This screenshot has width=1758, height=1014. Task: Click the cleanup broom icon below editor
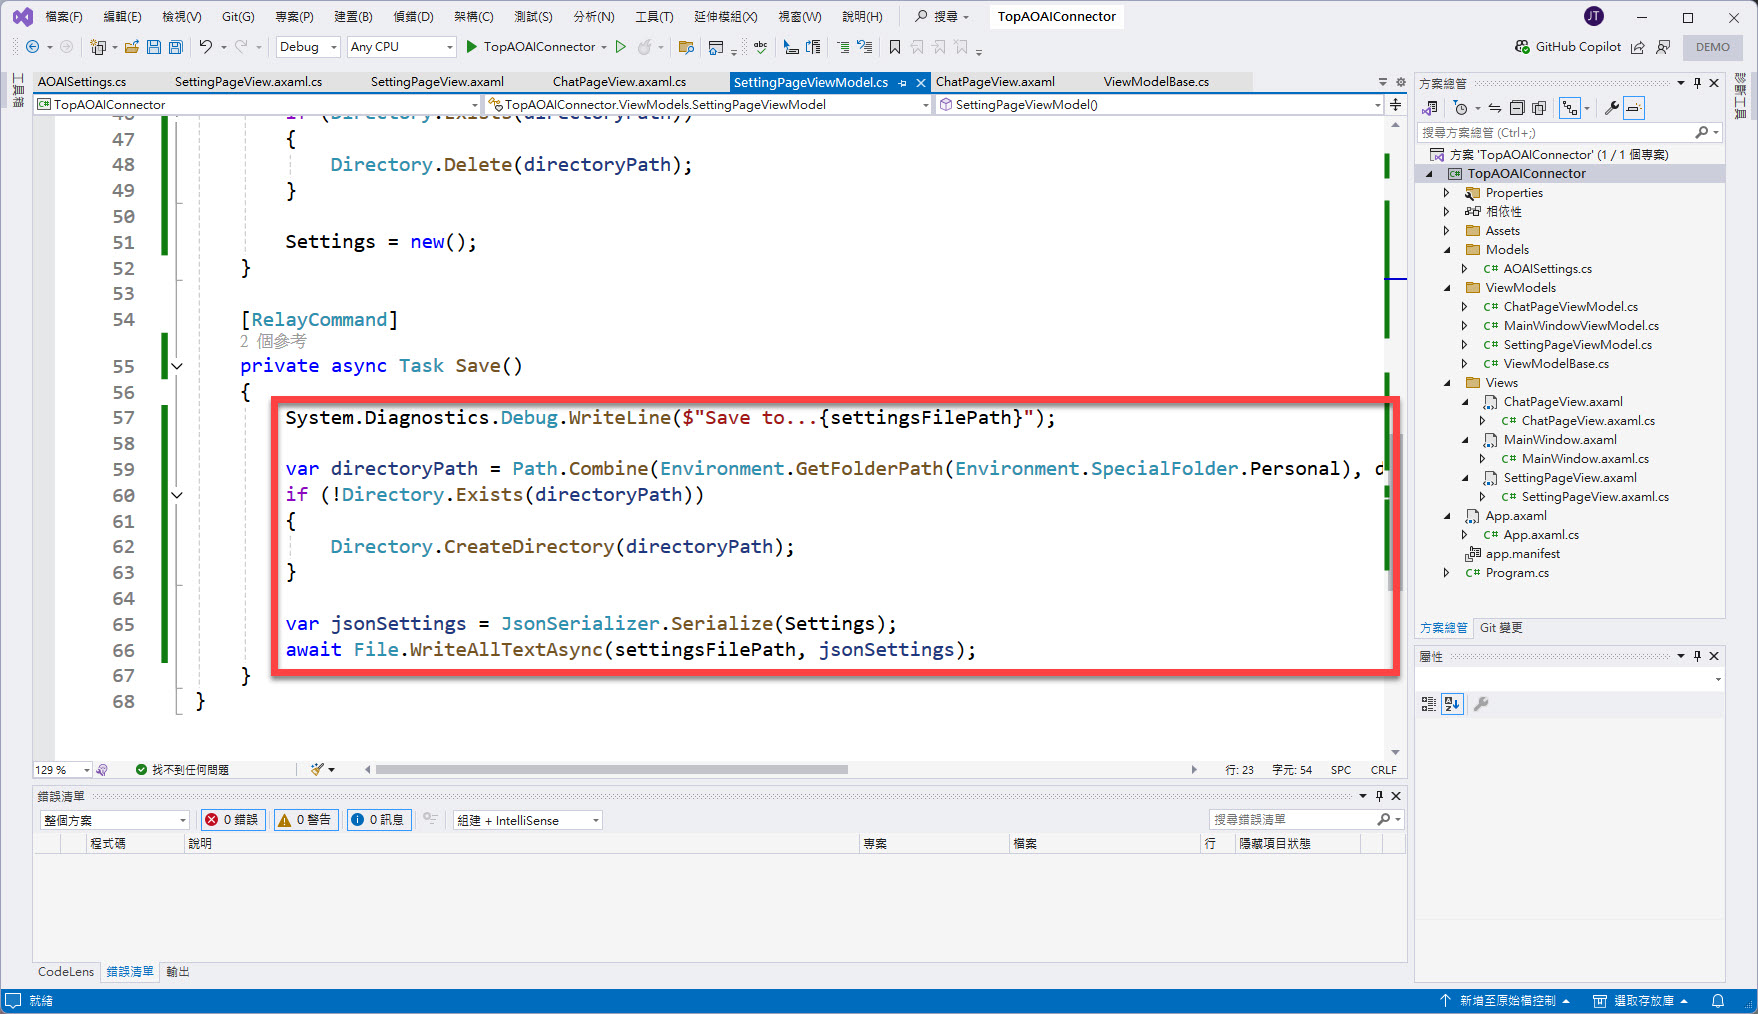(x=317, y=769)
